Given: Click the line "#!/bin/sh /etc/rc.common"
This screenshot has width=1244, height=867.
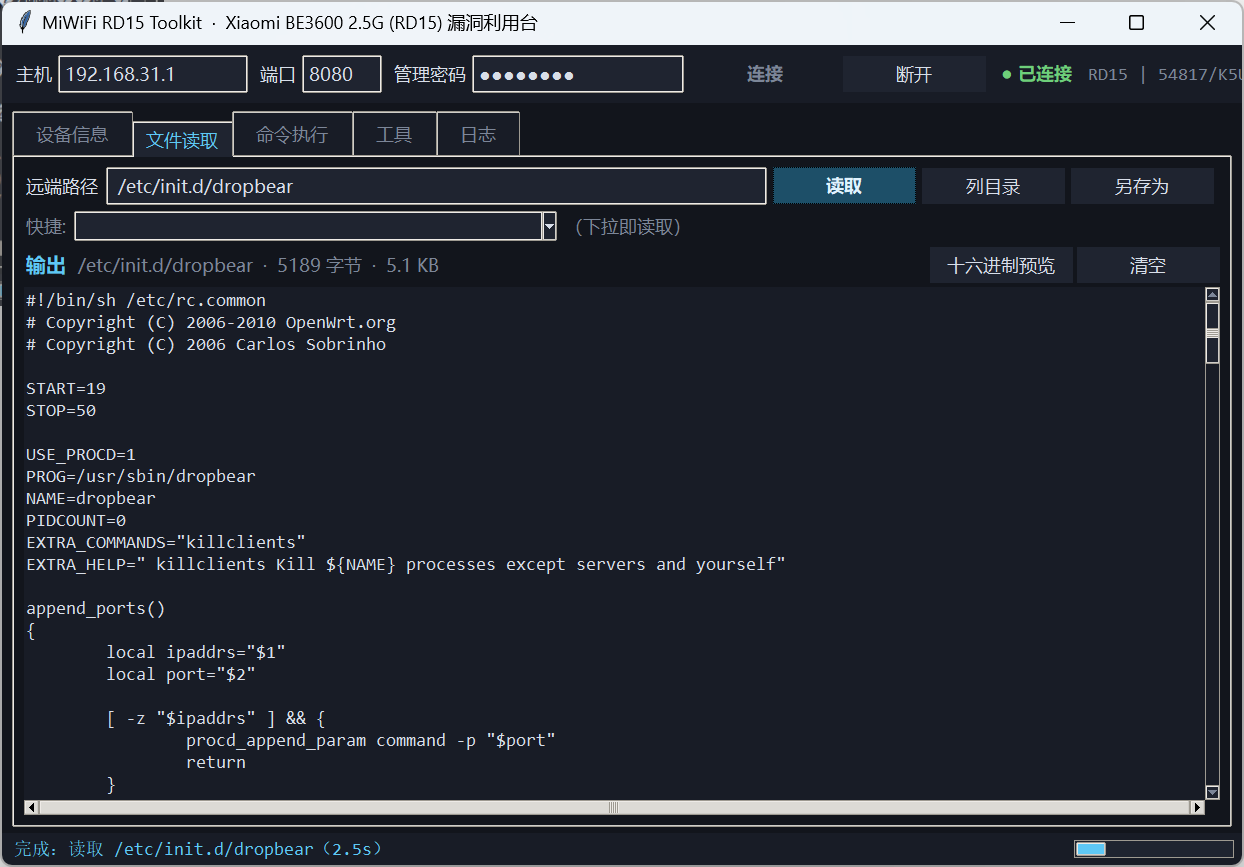Looking at the screenshot, I should coord(146,300).
